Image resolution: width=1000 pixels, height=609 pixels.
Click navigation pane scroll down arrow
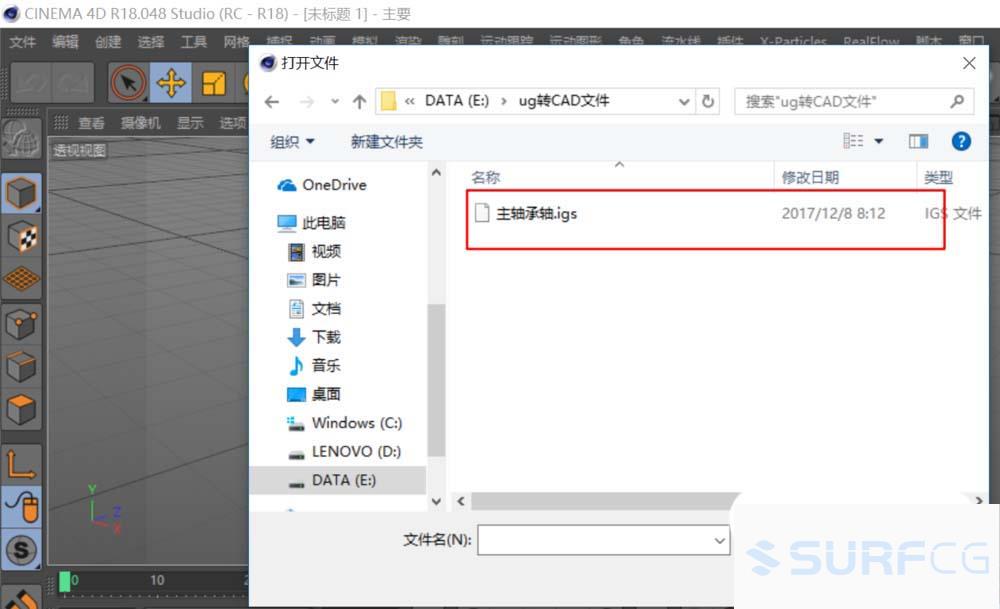tap(436, 501)
